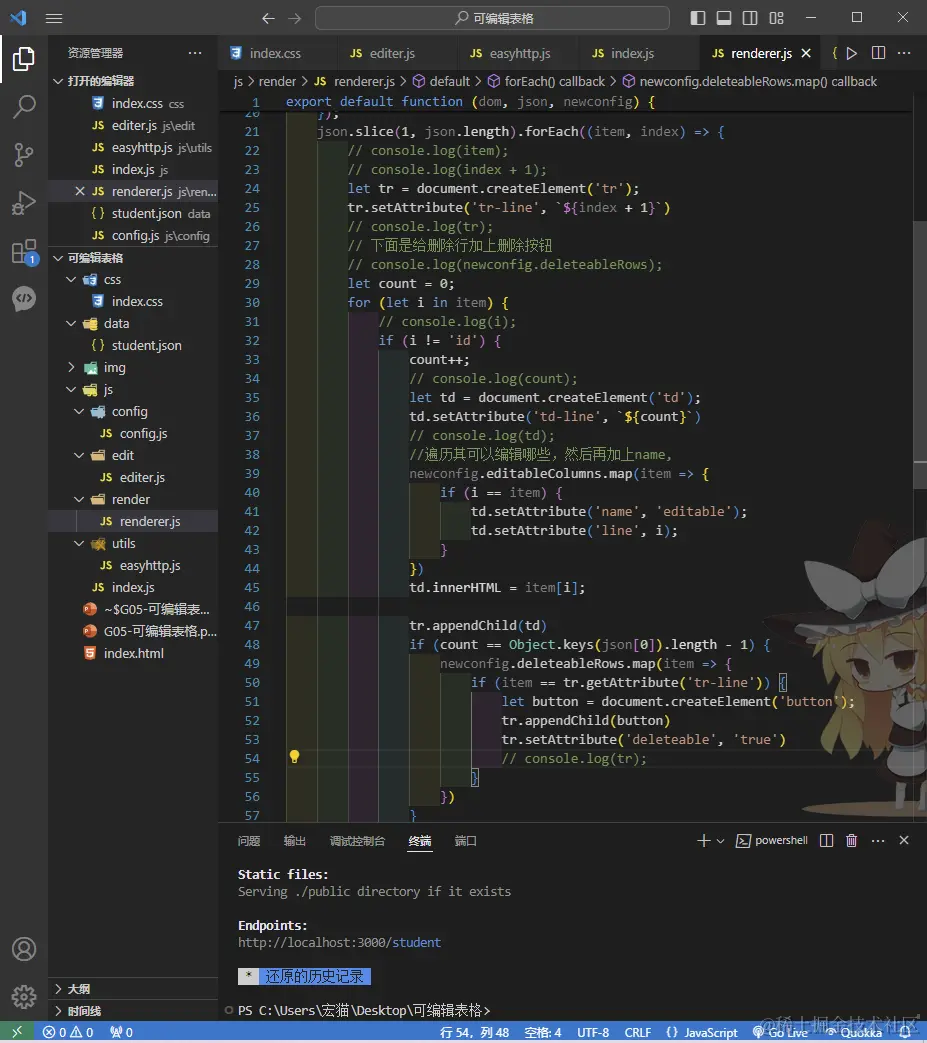The image size is (927, 1043).
Task: Split the editor to the right
Action: click(878, 53)
